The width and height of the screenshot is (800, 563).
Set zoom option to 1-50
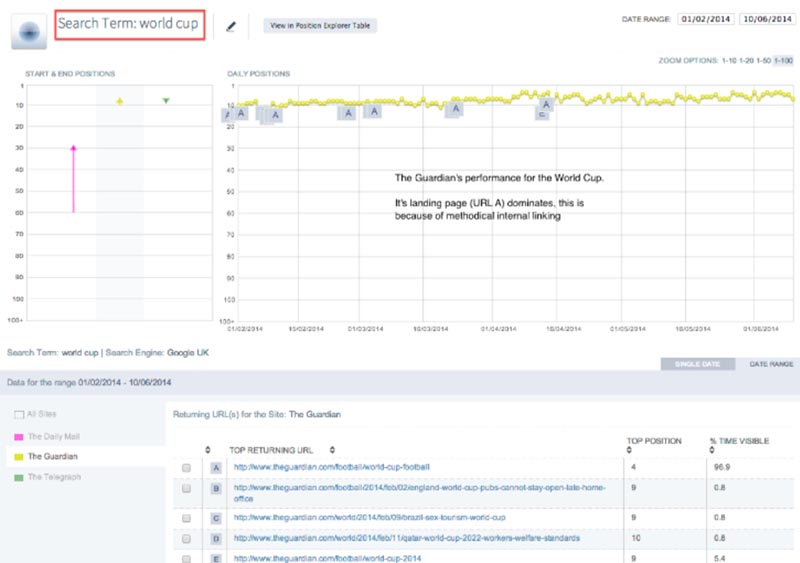764,60
